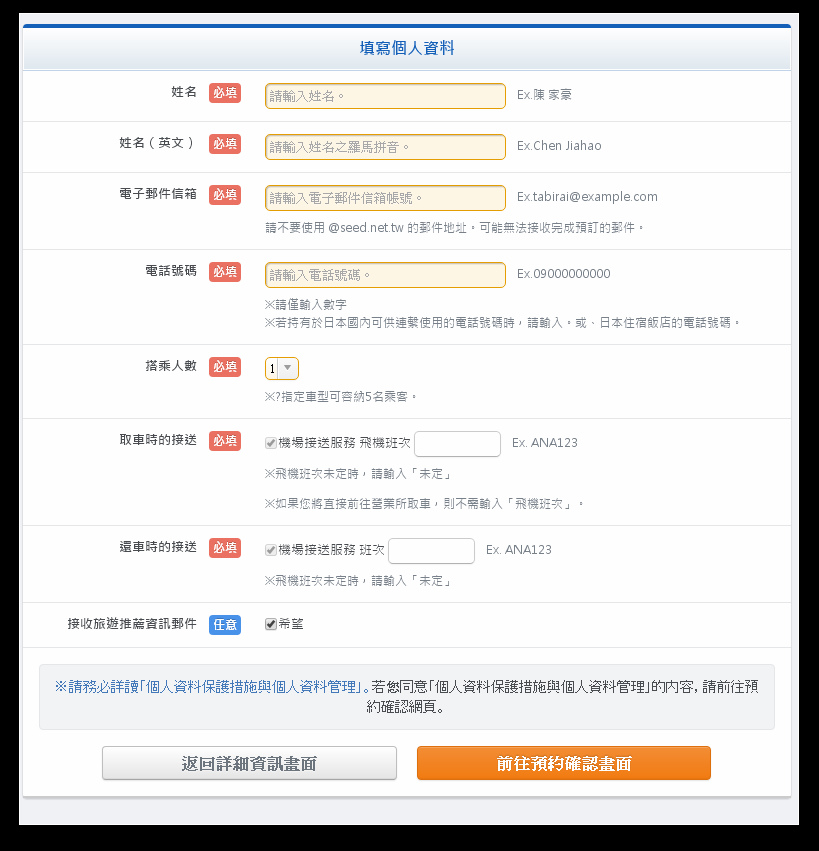This screenshot has height=851, width=819.
Task: Click the ※請僅輸入數字 note
Action: [306, 304]
